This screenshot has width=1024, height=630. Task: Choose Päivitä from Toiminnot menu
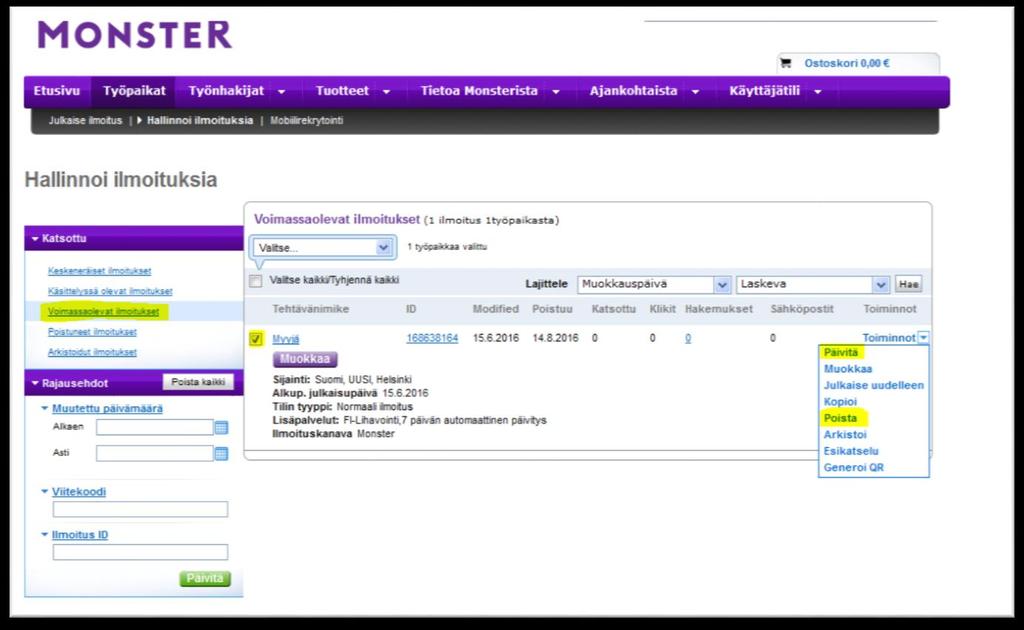point(840,353)
